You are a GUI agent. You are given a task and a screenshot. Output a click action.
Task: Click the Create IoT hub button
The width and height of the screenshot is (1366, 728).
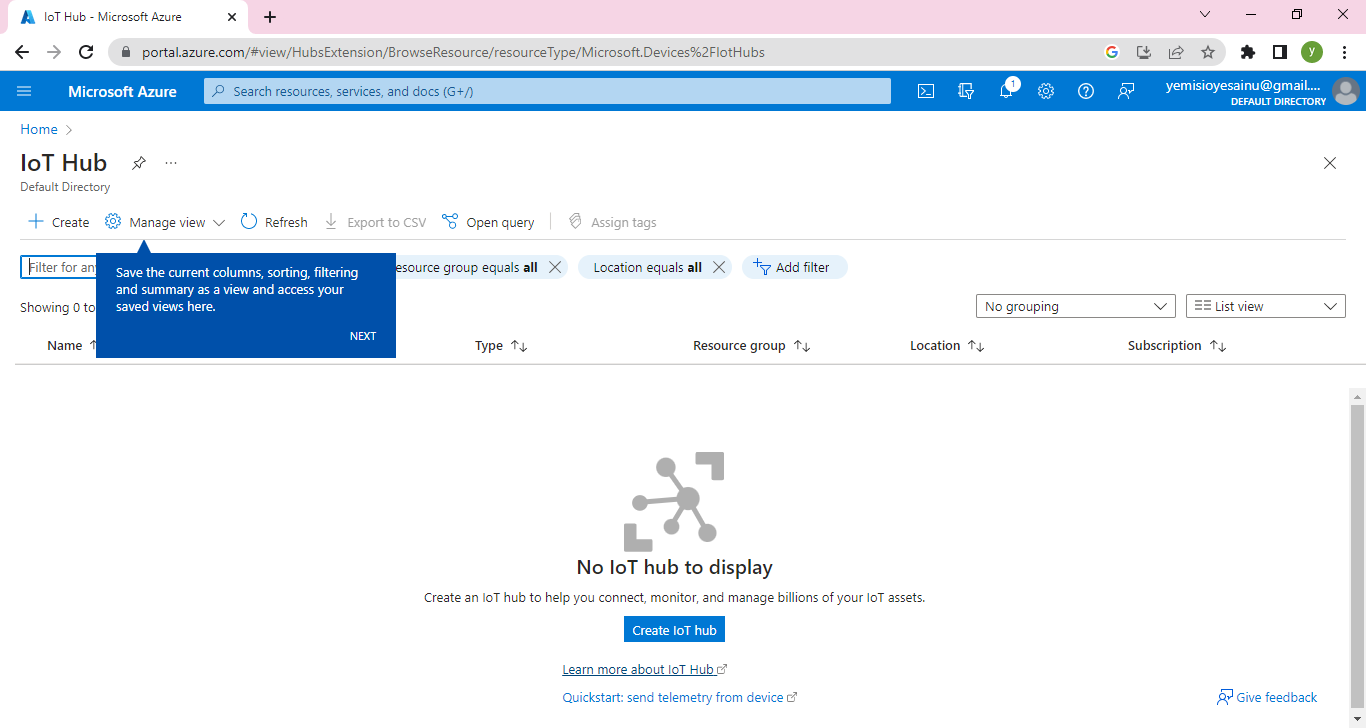(x=674, y=630)
